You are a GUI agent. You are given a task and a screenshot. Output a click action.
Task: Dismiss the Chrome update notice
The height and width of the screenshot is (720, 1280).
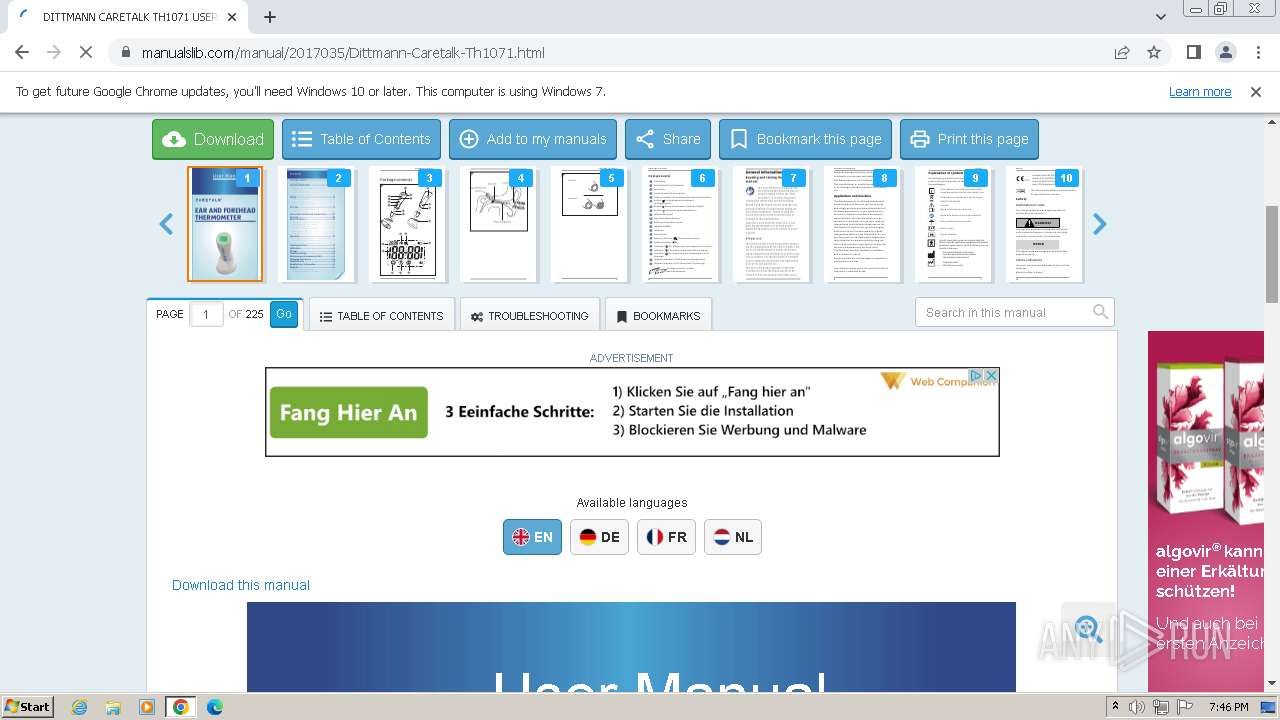coord(1256,91)
